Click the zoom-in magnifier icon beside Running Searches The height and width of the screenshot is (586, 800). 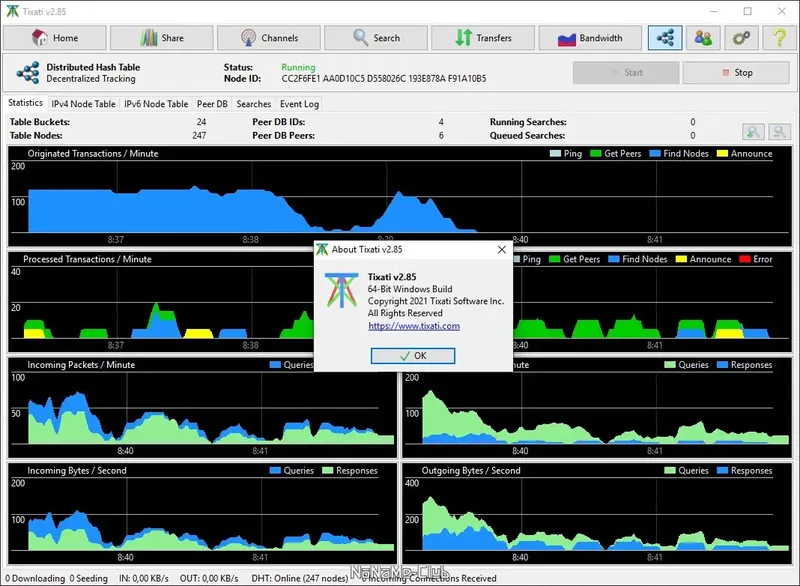pos(754,132)
